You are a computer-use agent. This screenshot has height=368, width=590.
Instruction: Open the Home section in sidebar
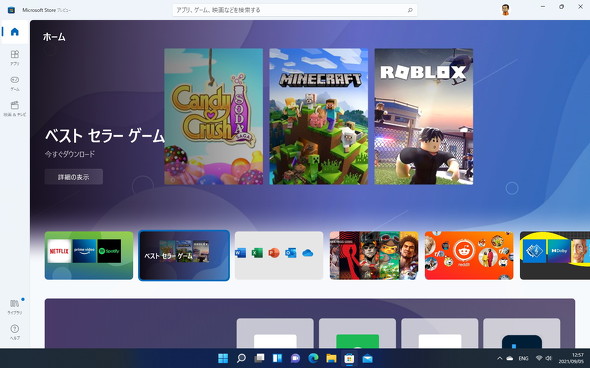pos(15,32)
